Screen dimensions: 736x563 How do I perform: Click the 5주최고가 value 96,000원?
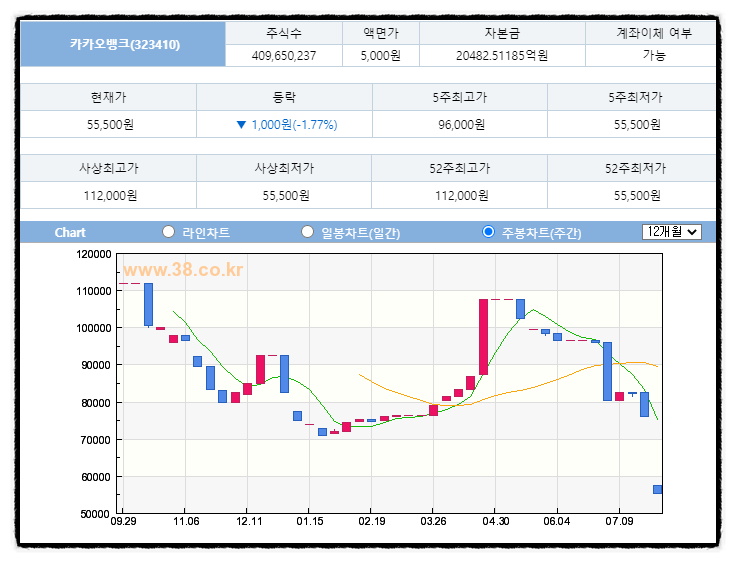461,125
